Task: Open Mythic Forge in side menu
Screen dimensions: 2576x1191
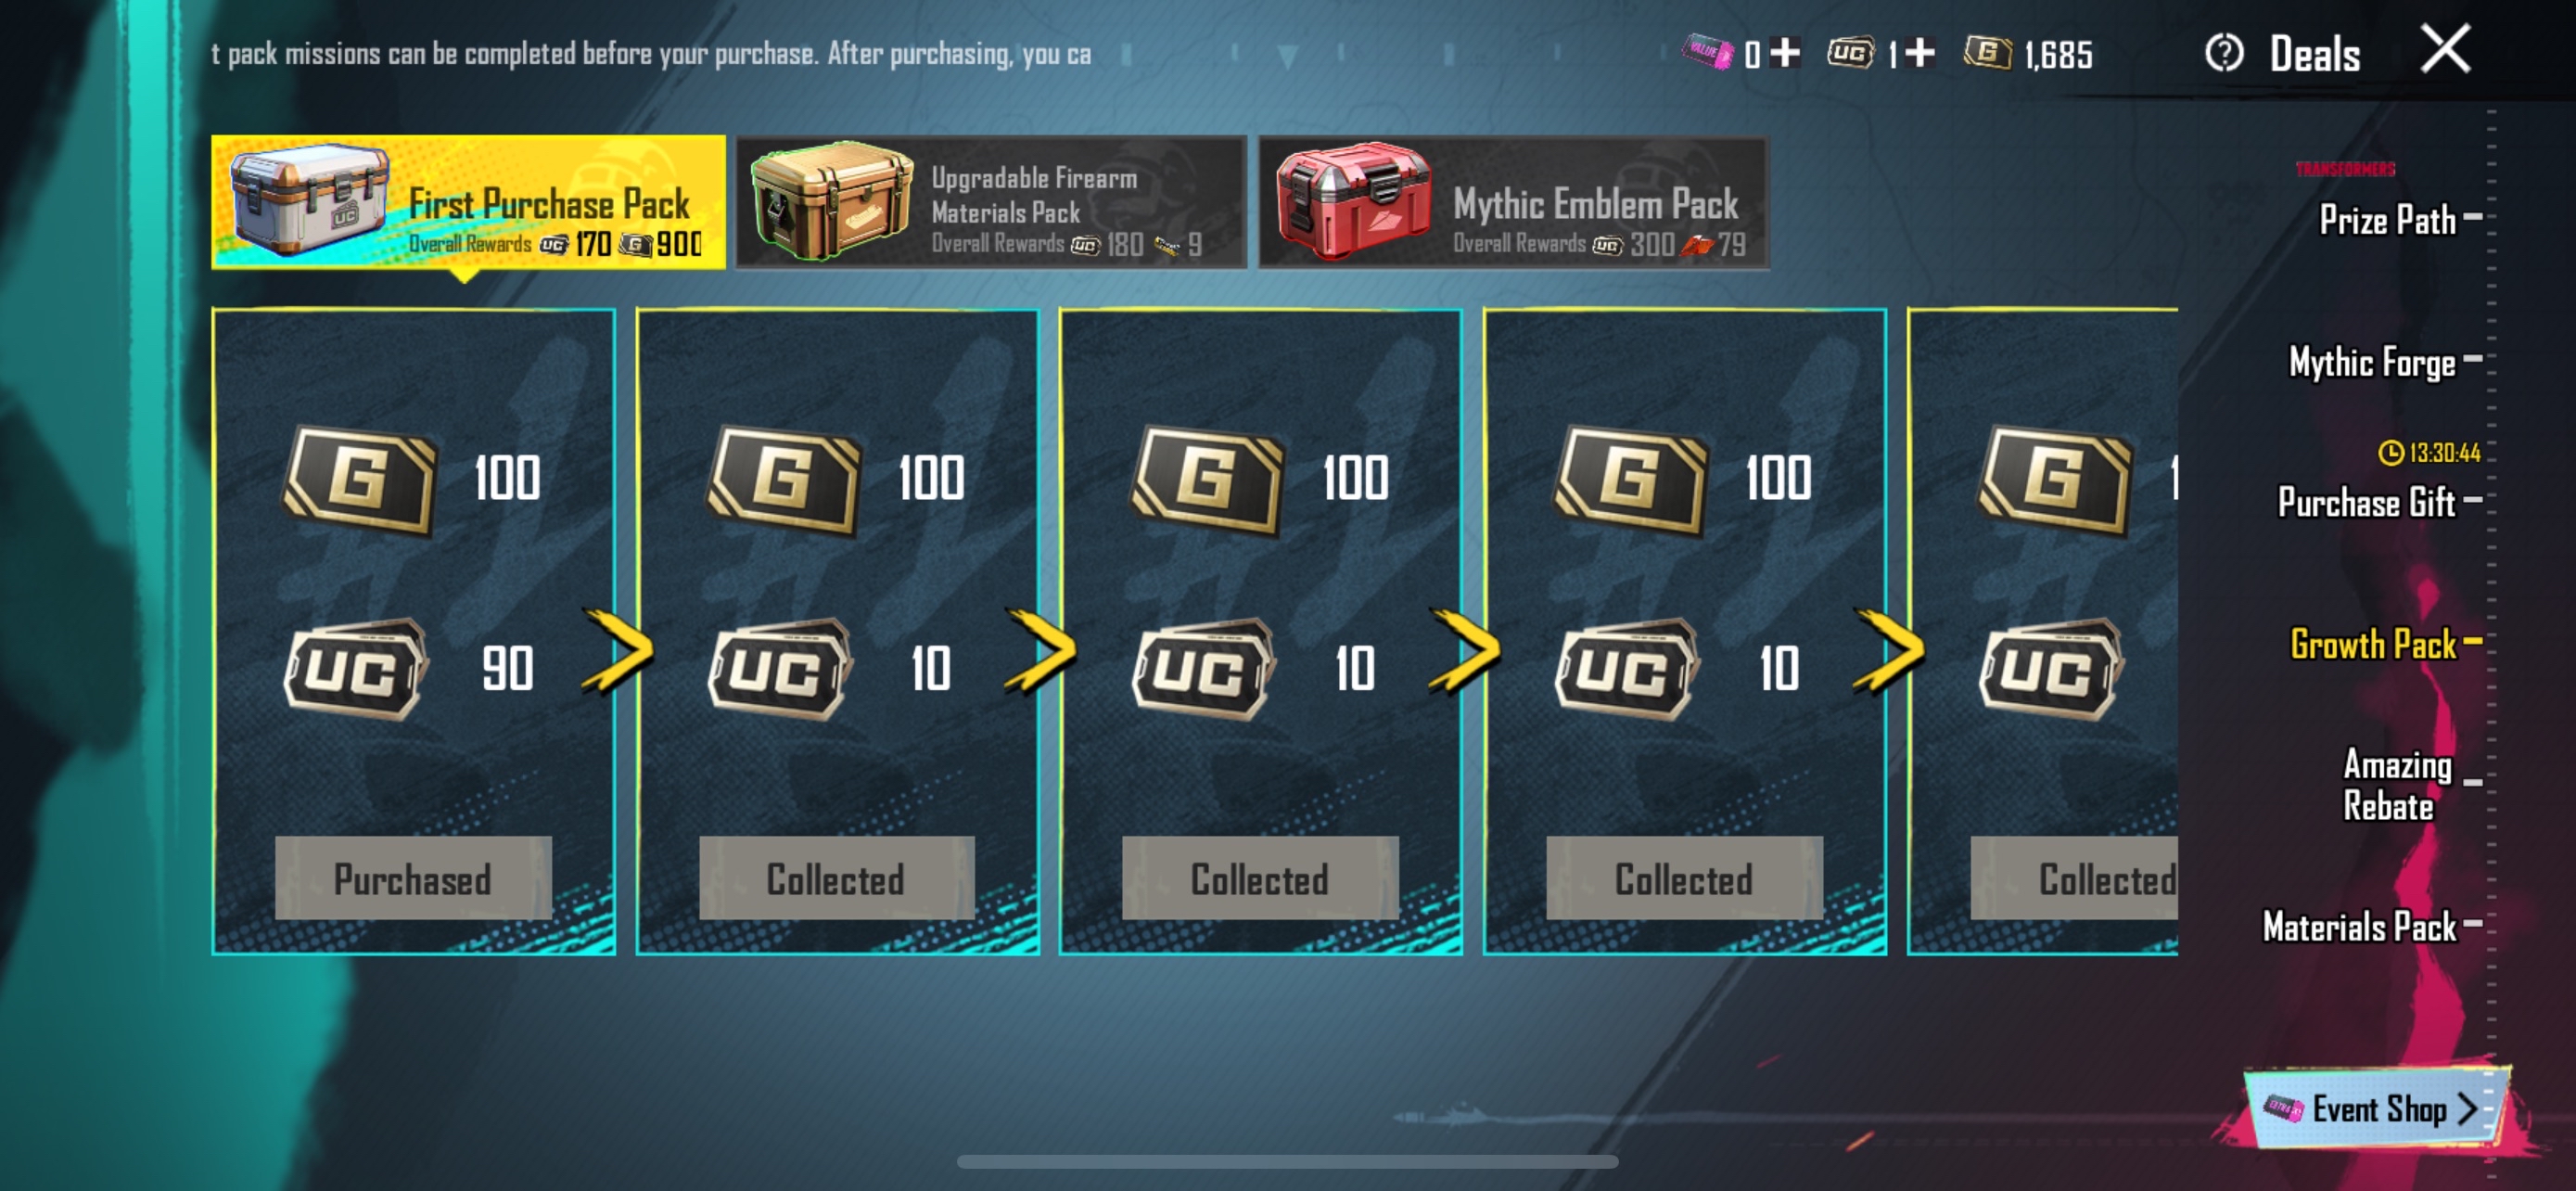Action: (2372, 362)
